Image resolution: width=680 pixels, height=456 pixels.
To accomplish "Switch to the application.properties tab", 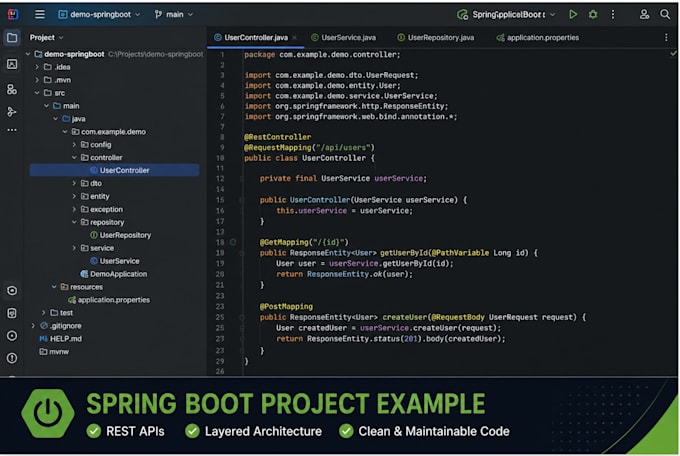I will pos(538,38).
